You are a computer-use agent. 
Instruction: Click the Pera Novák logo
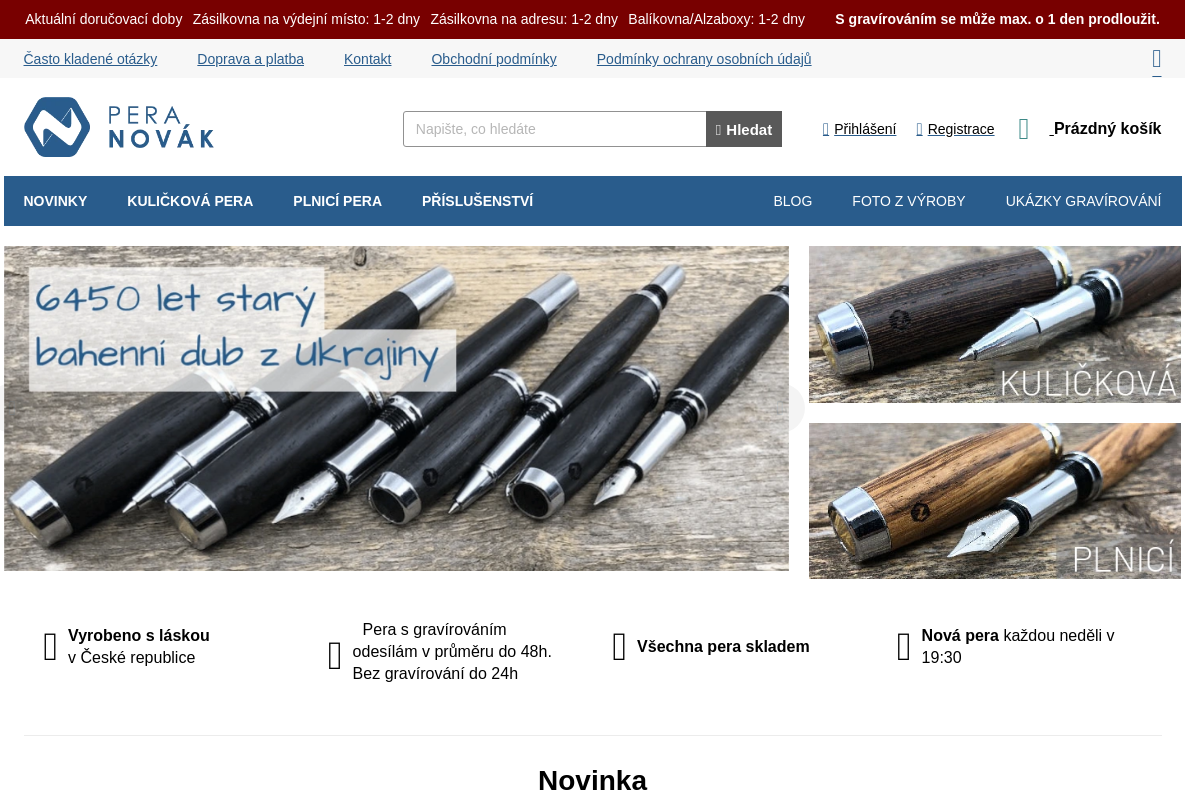click(119, 127)
